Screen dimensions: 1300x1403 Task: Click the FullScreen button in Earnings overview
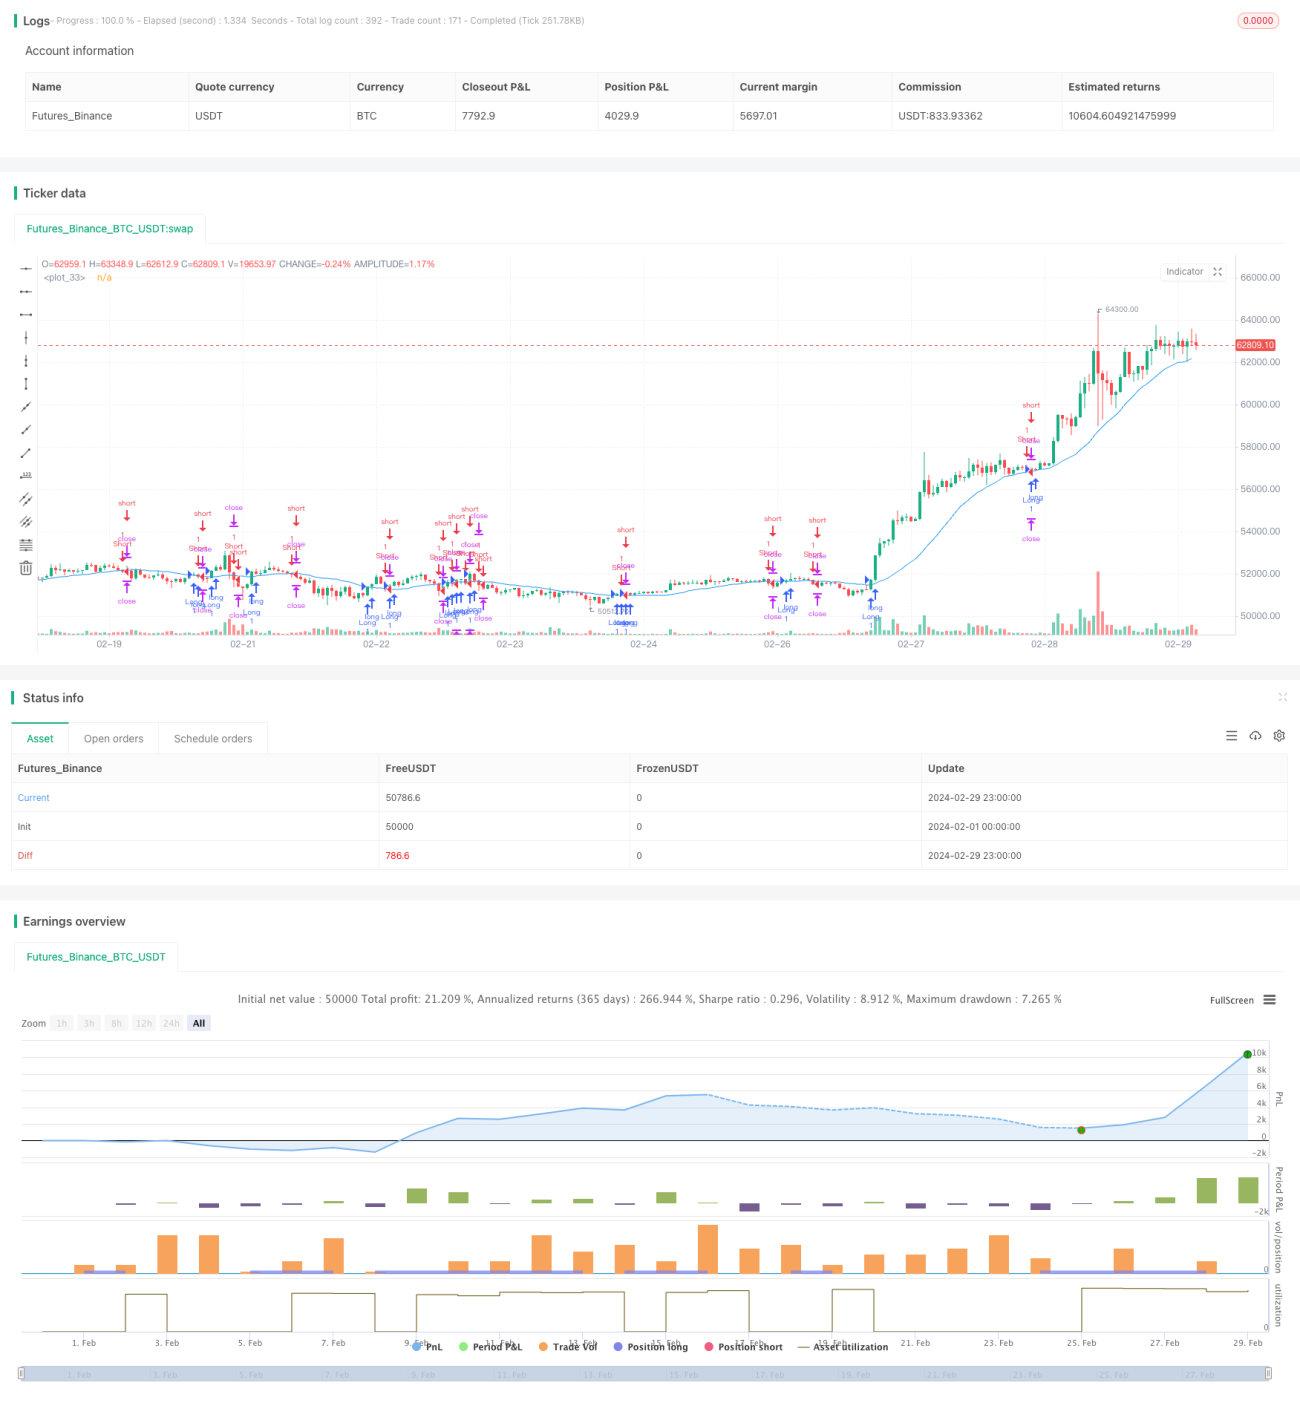click(x=1232, y=1000)
